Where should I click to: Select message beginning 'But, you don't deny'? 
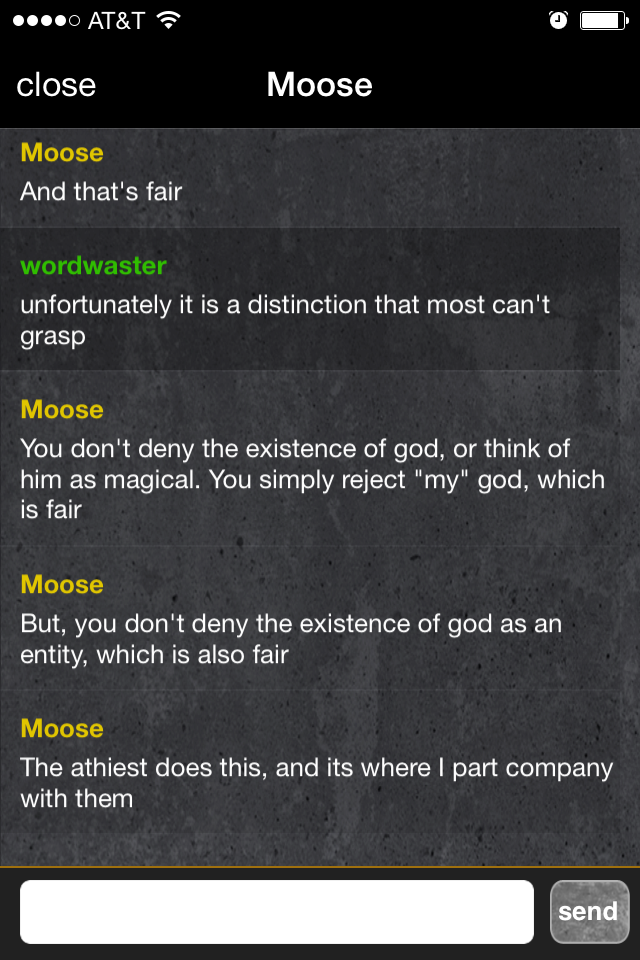(291, 639)
